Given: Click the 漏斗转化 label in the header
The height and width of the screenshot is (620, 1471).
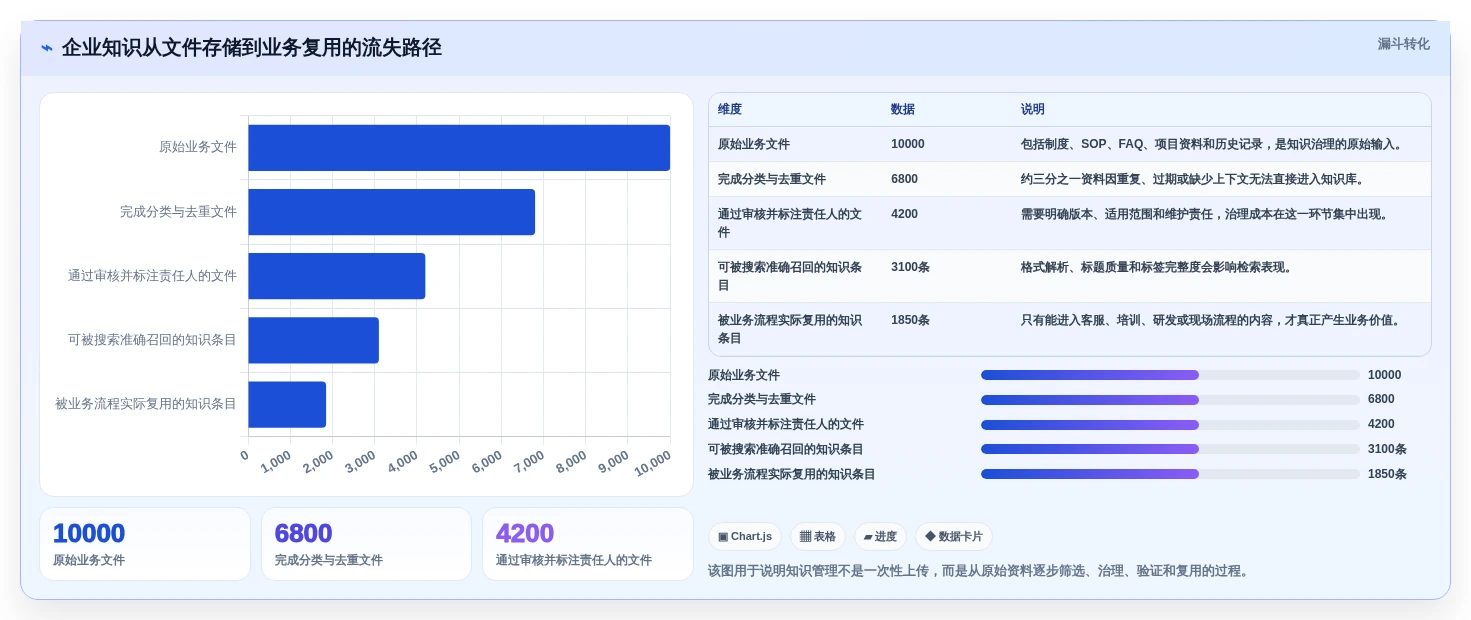Looking at the screenshot, I should click(1403, 44).
